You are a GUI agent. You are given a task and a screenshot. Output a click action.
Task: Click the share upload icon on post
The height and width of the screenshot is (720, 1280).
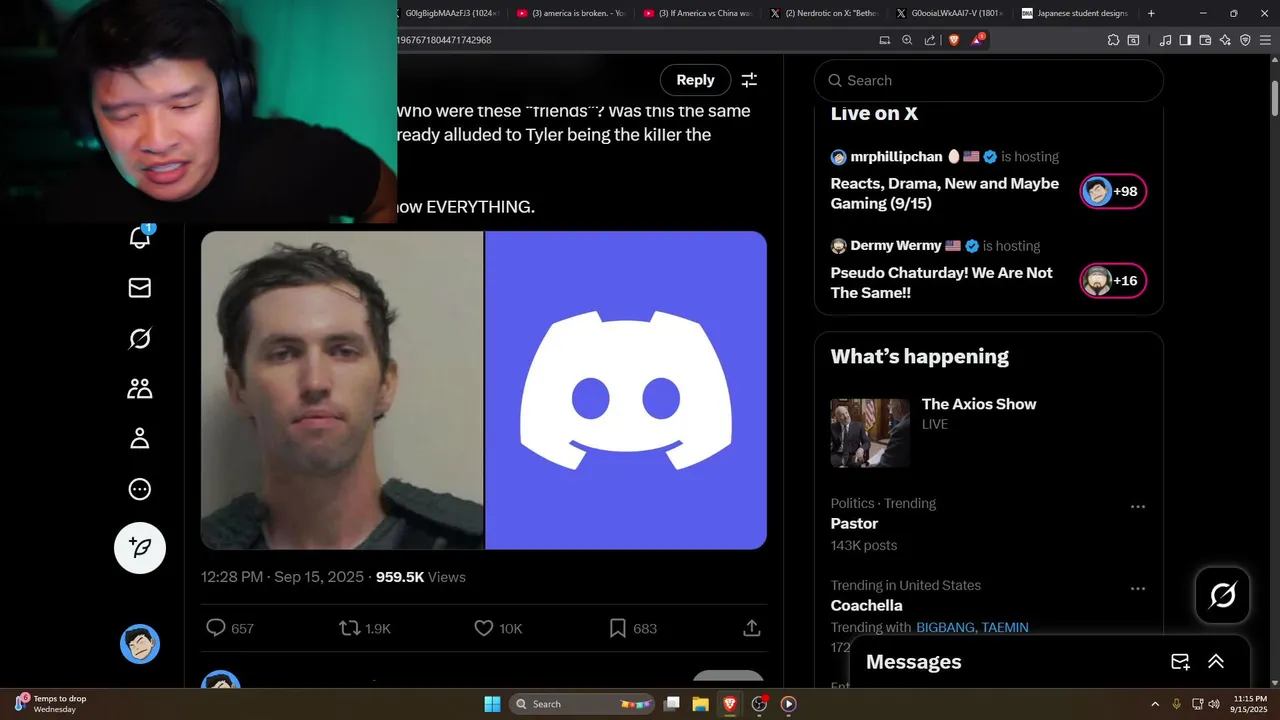(752, 628)
